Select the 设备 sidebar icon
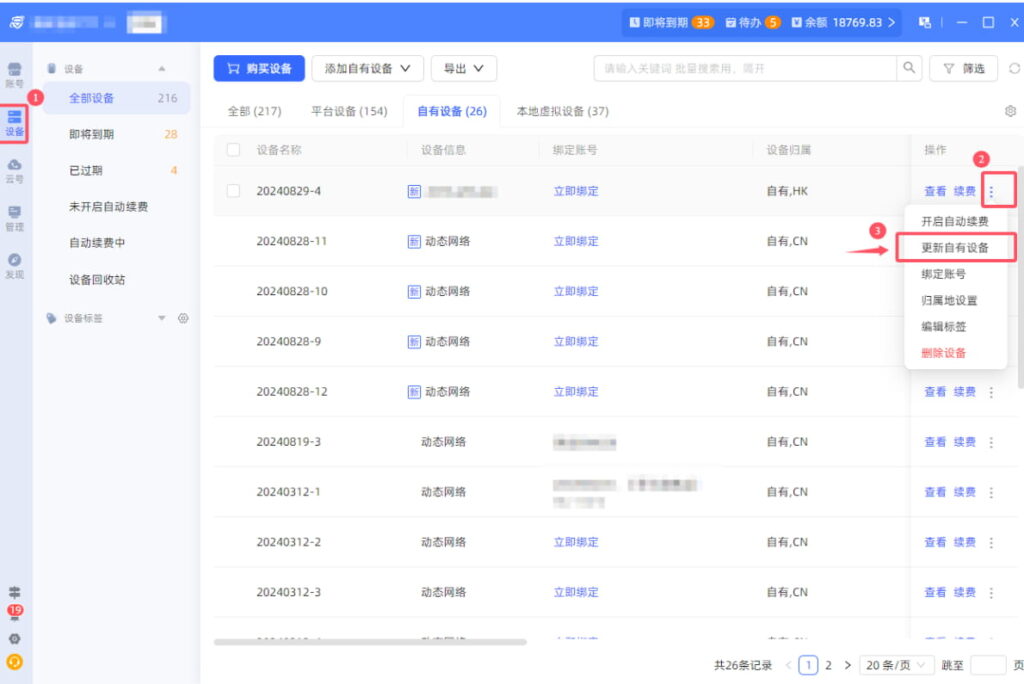The width and height of the screenshot is (1024, 684). tap(14, 123)
